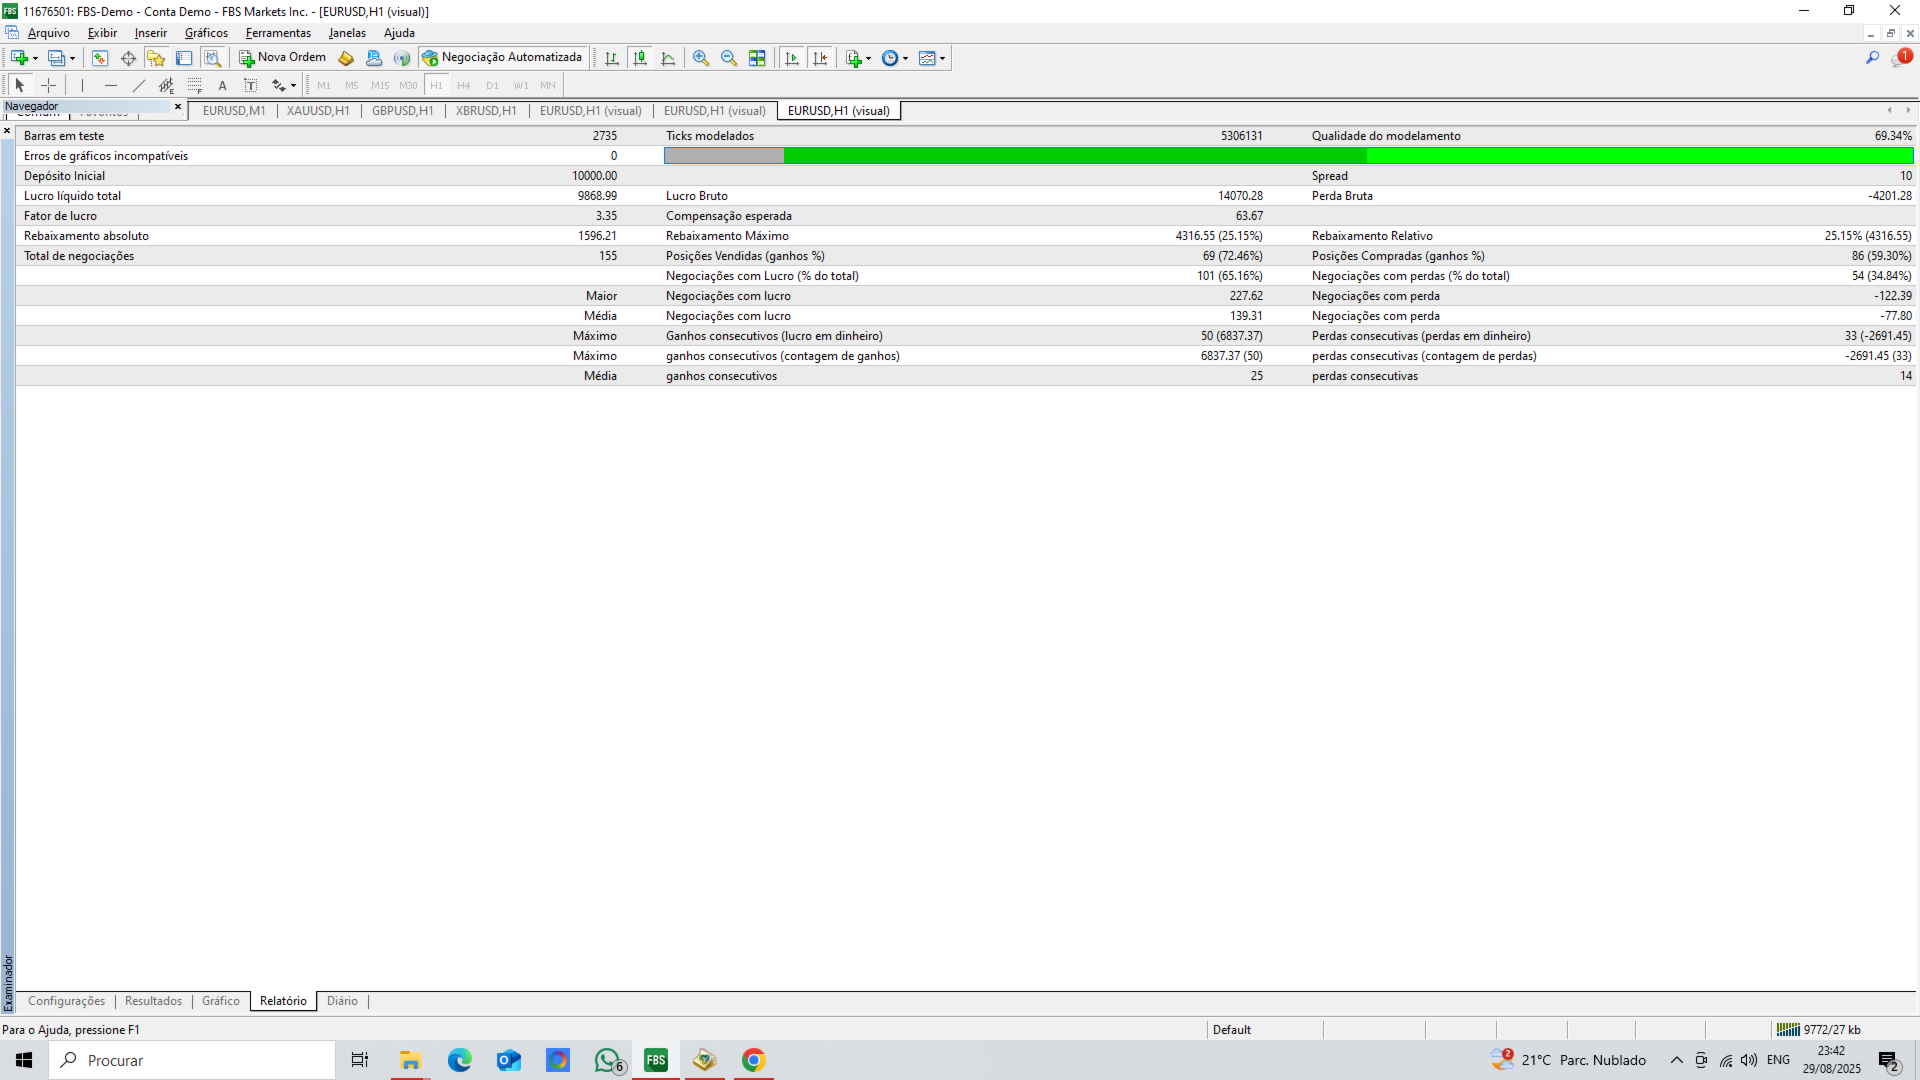Close the Strategy Tester panel
The width and height of the screenshot is (1920, 1080).
[7, 131]
